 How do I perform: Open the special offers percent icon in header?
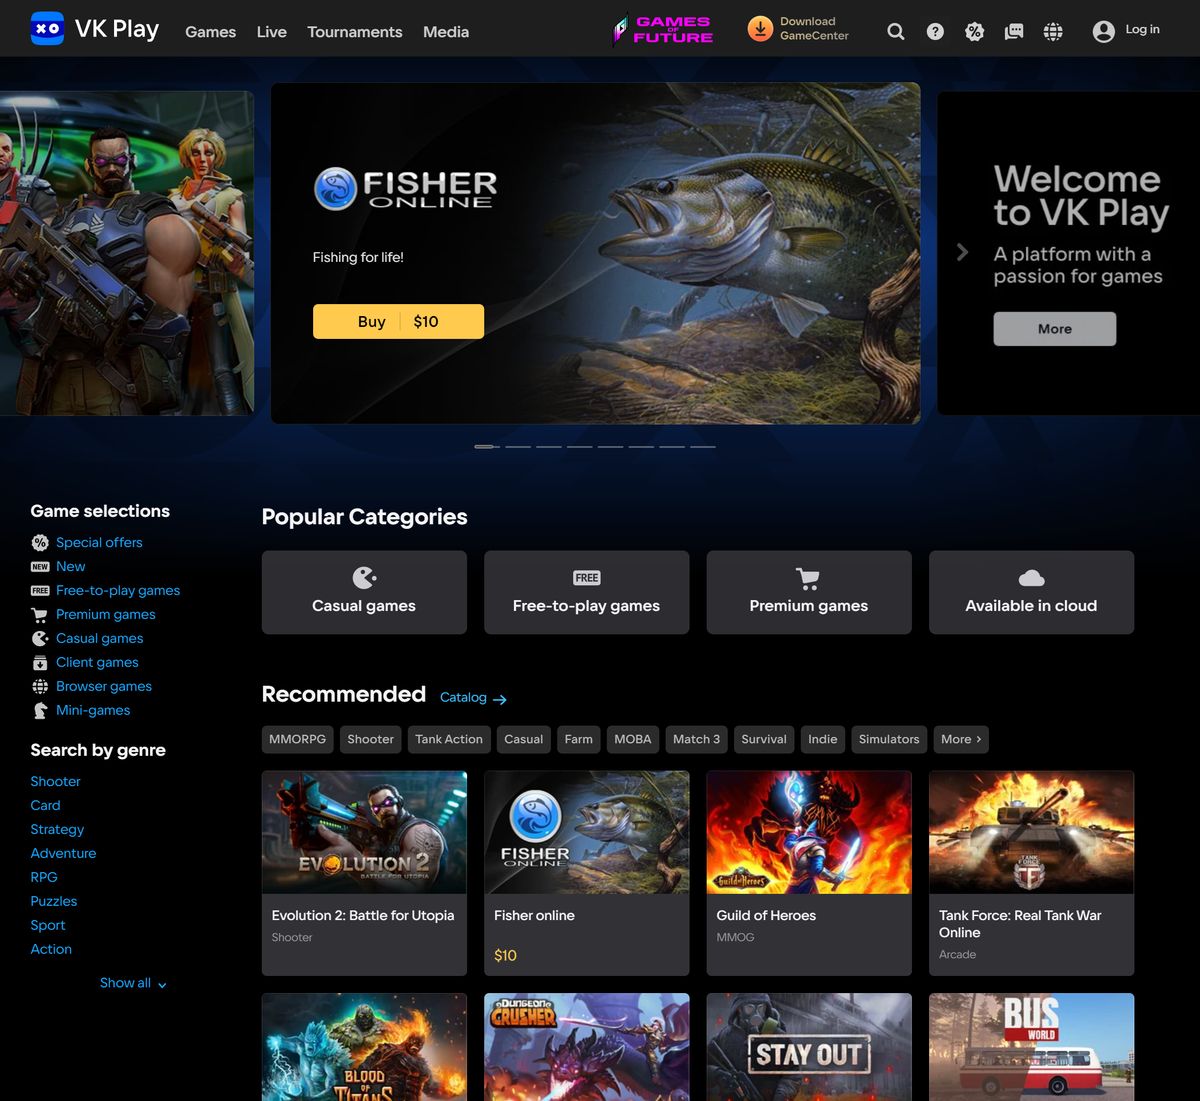[974, 31]
